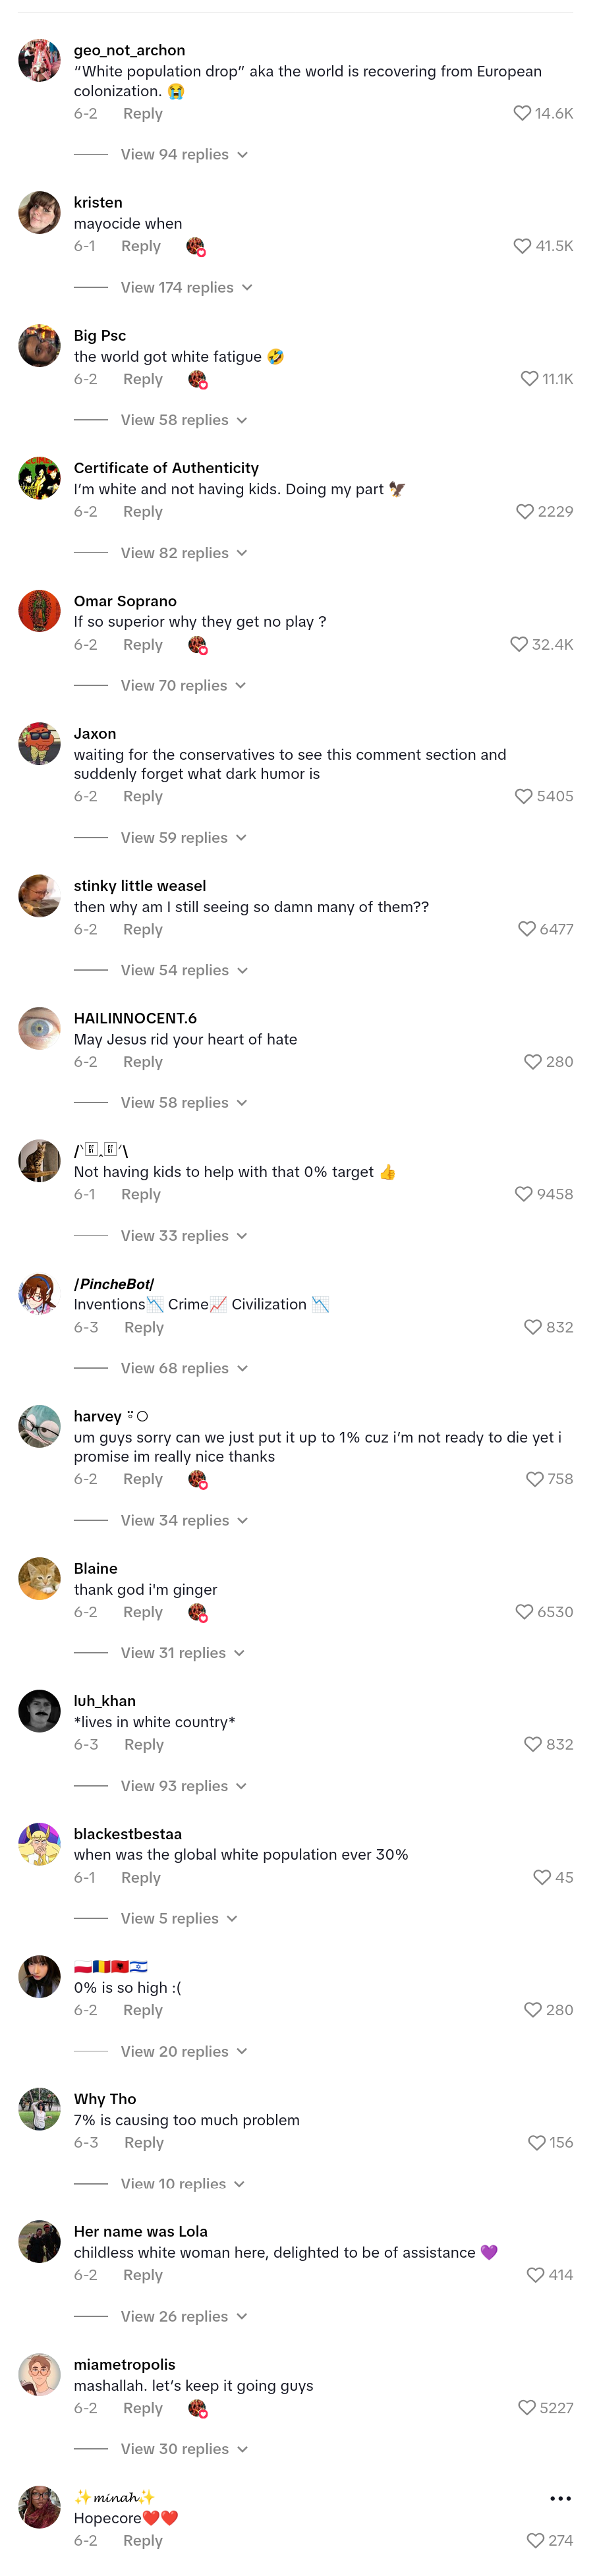
Task: Toggle heart on Why Tho's comment
Action: (x=537, y=2142)
